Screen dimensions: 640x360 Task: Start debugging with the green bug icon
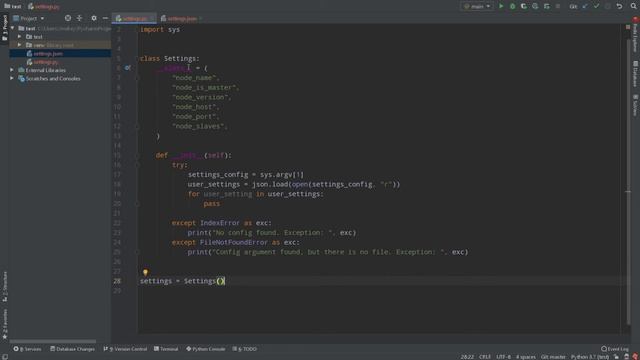[x=512, y=6]
